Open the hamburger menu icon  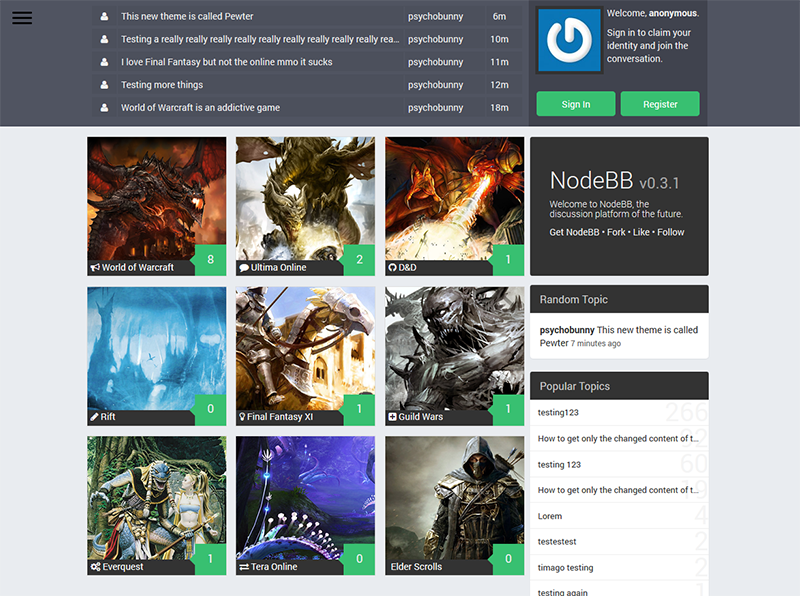(x=22, y=18)
